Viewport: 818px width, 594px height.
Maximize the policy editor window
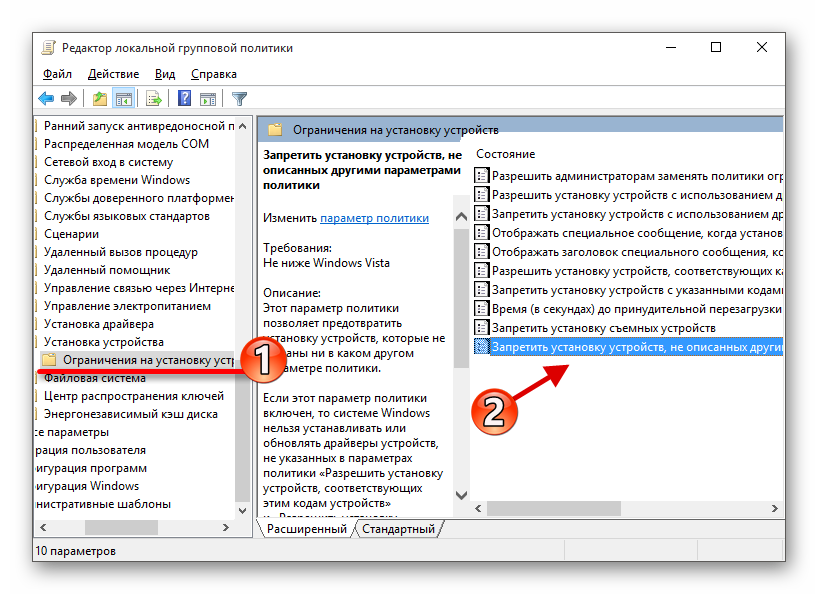pyautogui.click(x=716, y=47)
